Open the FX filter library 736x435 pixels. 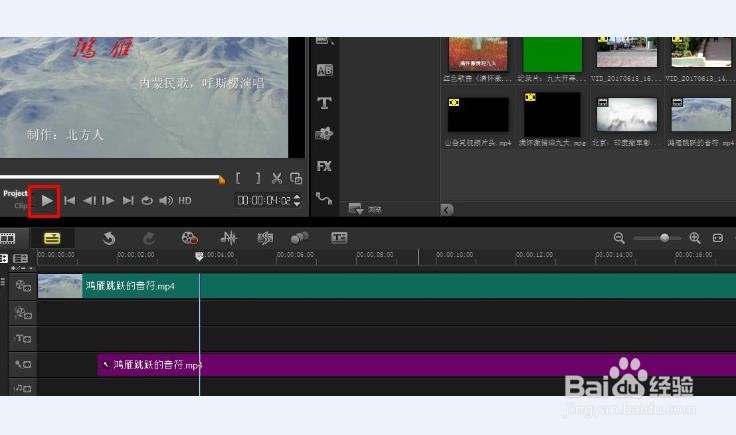[x=324, y=166]
